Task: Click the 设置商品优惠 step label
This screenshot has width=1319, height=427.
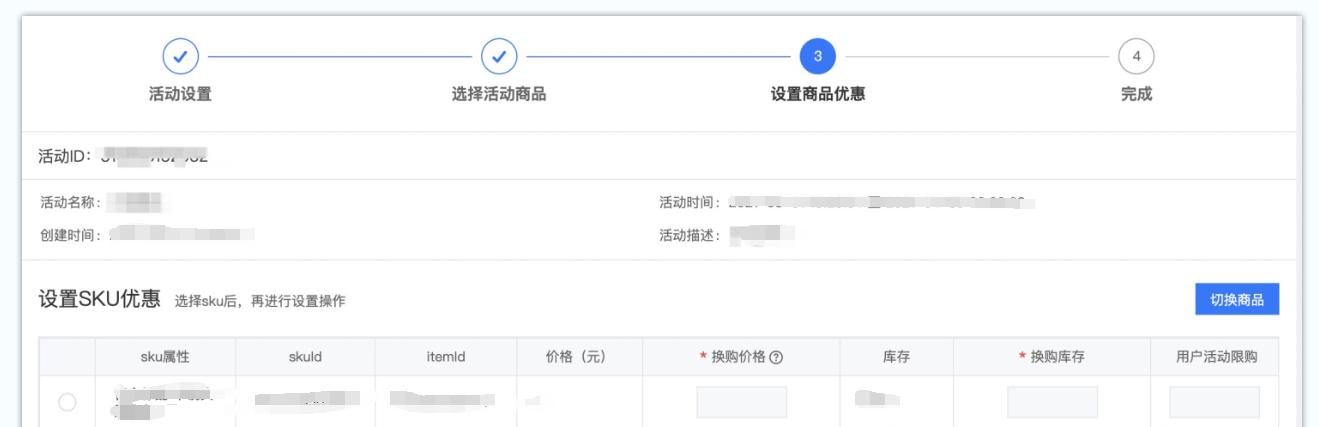Action: click(x=817, y=95)
